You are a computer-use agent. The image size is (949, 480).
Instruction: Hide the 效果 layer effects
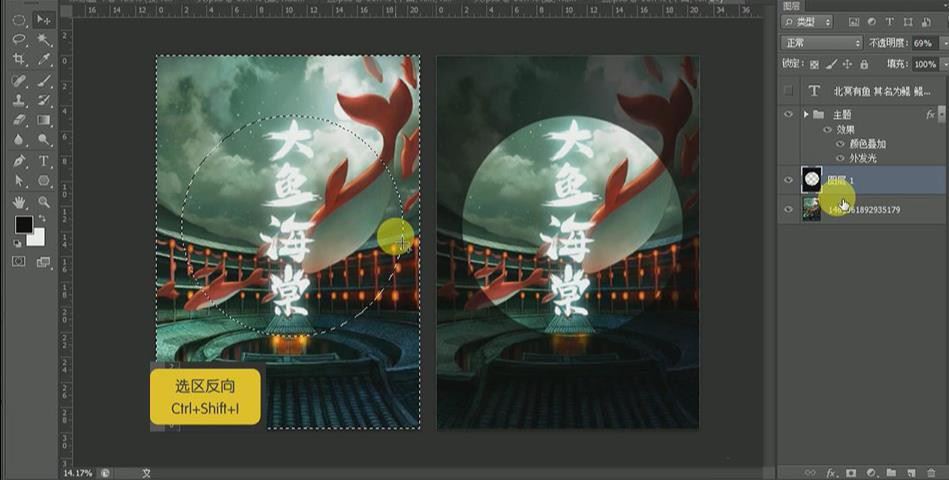point(827,130)
